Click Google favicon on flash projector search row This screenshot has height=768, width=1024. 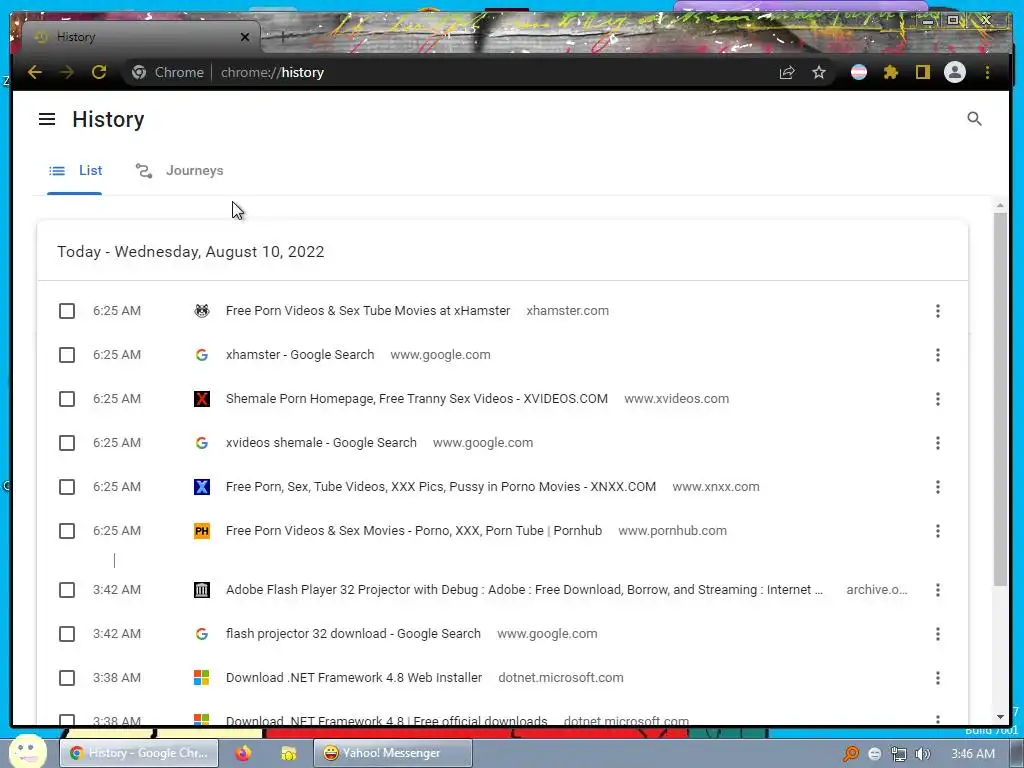[202, 633]
